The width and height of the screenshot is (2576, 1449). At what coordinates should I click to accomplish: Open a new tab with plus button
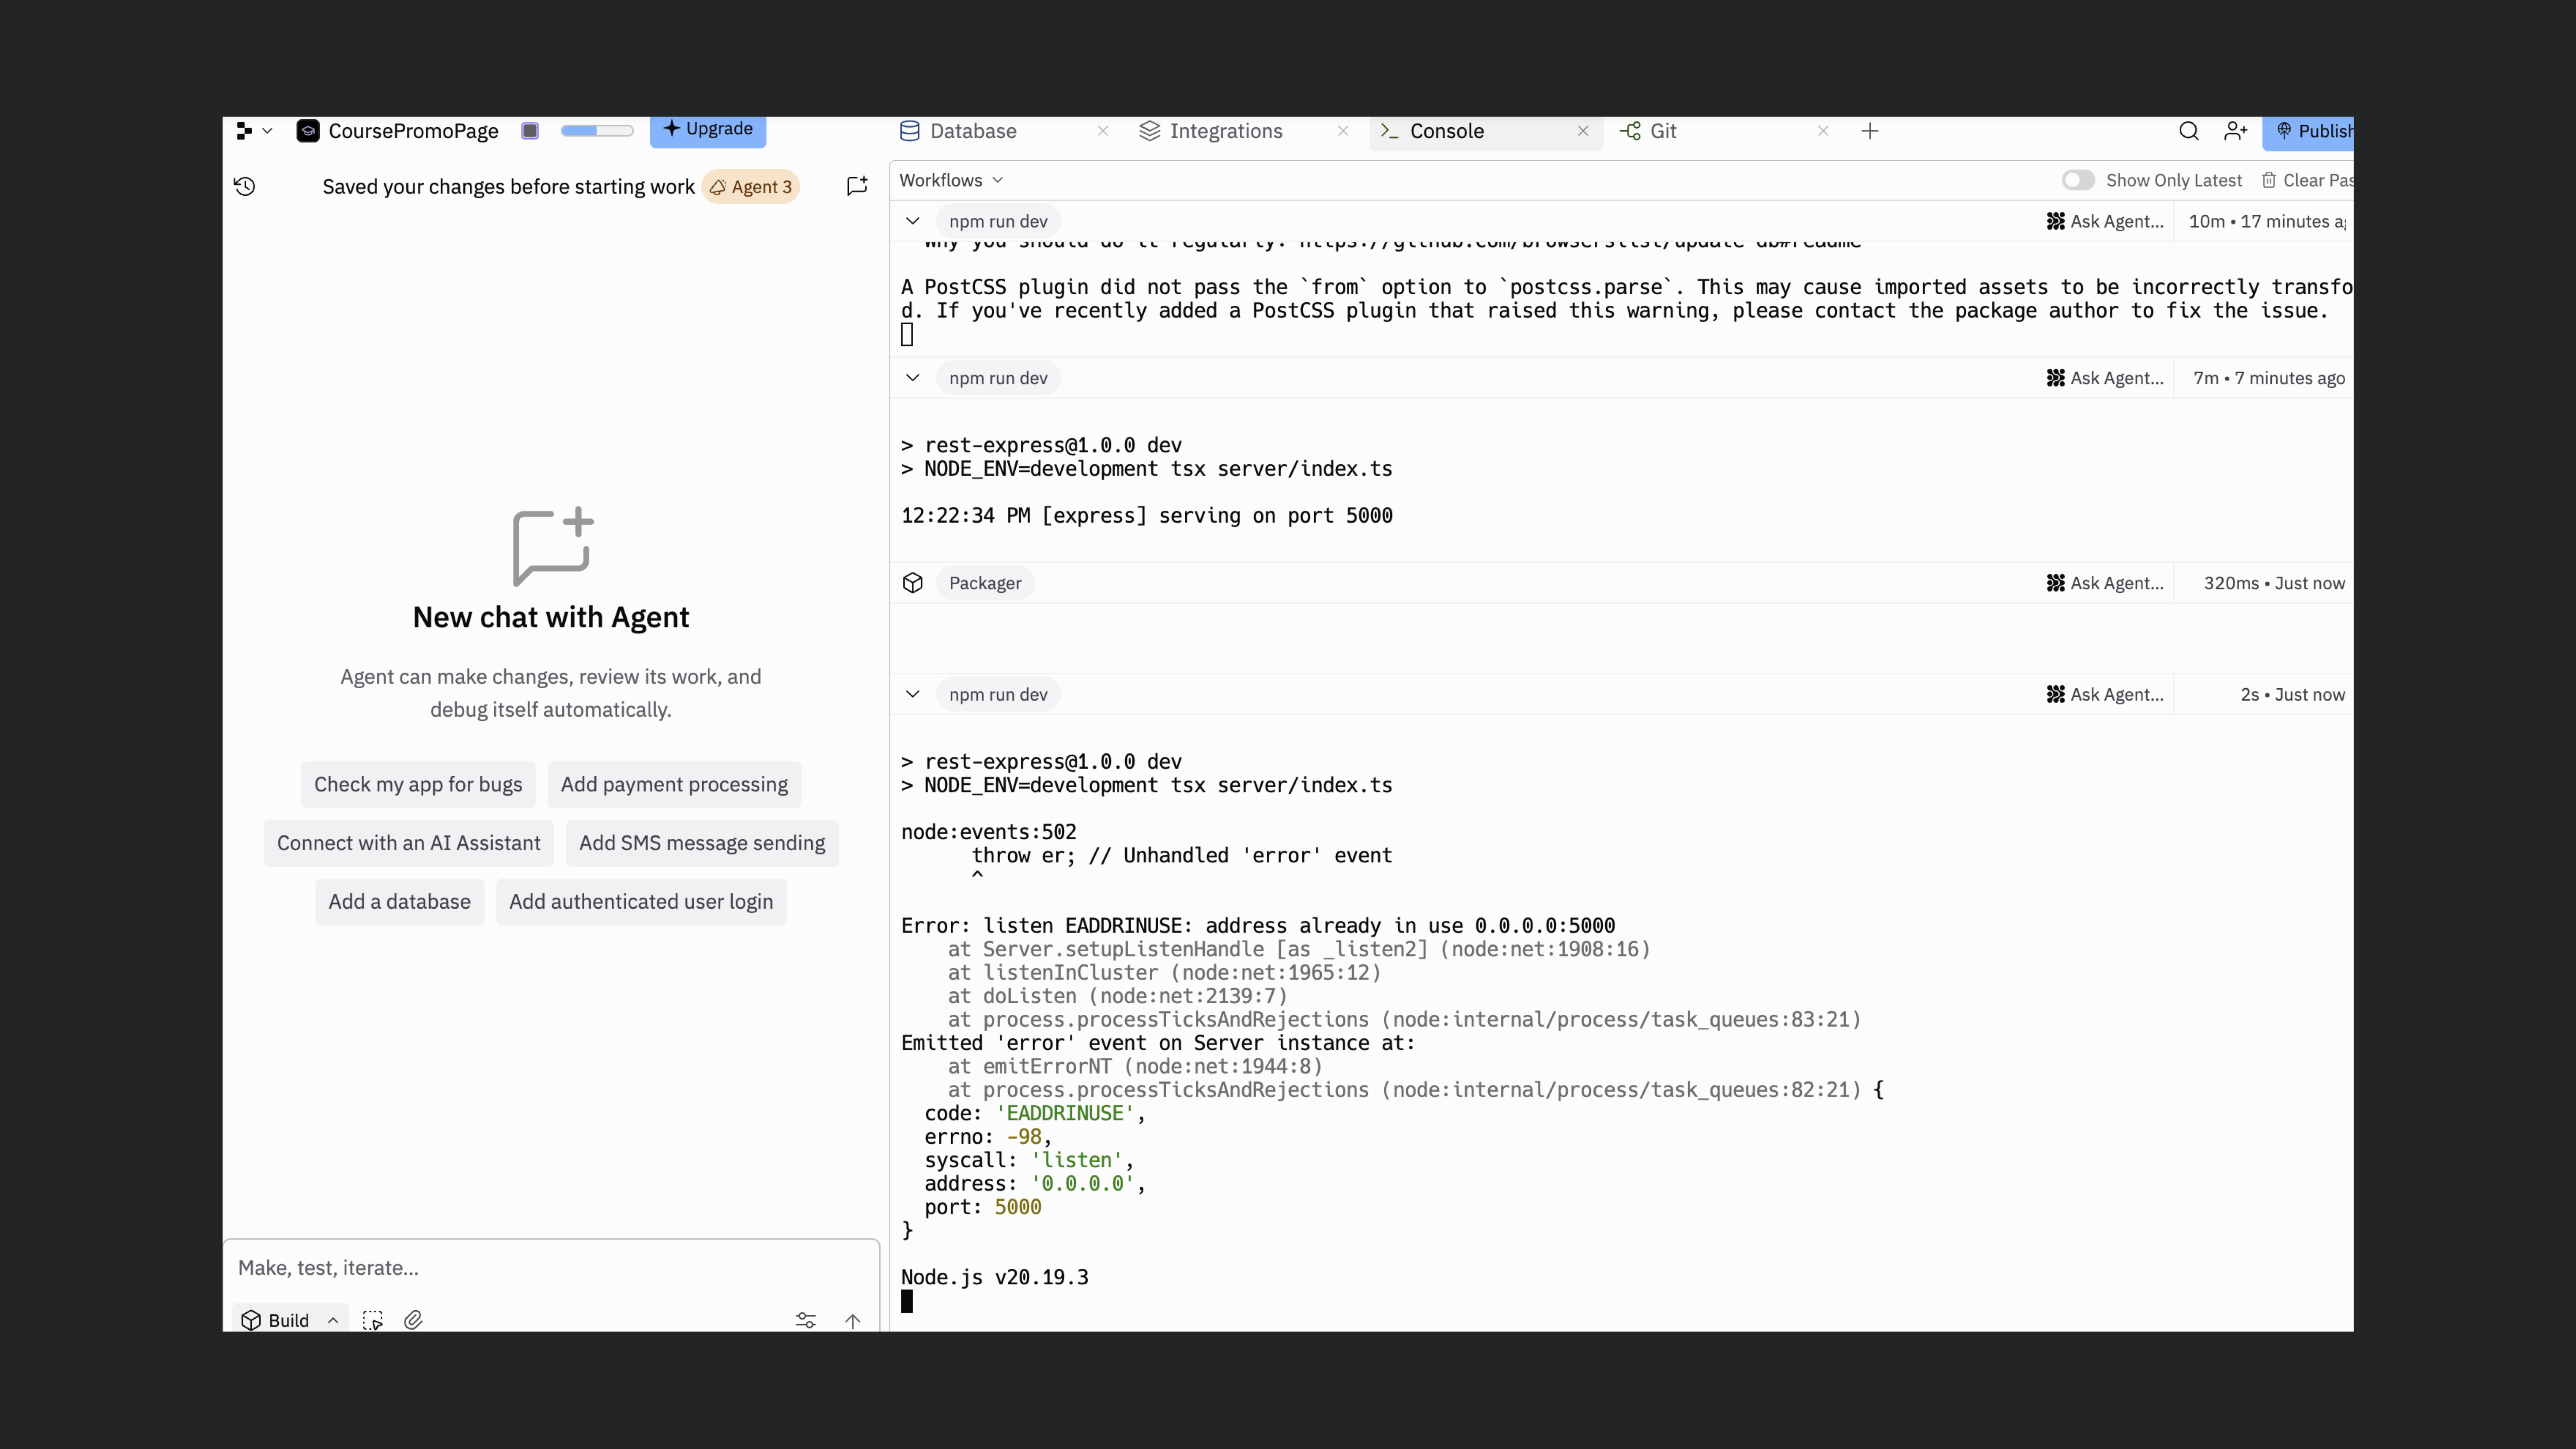pyautogui.click(x=1869, y=131)
